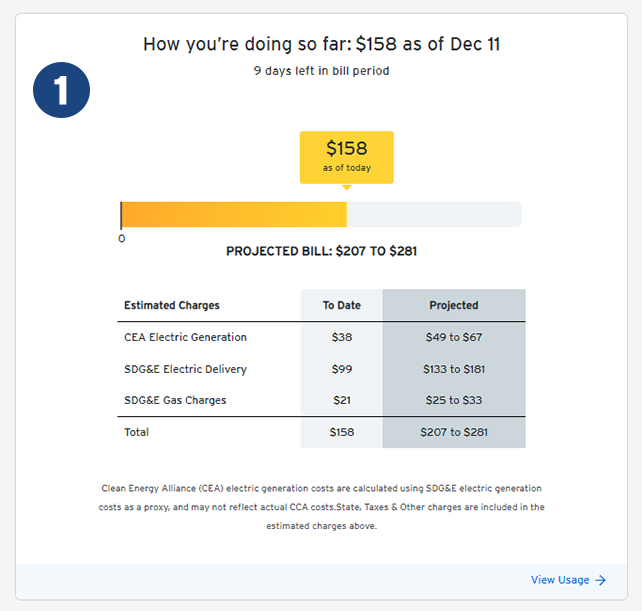Click the To Date column header

341,305
